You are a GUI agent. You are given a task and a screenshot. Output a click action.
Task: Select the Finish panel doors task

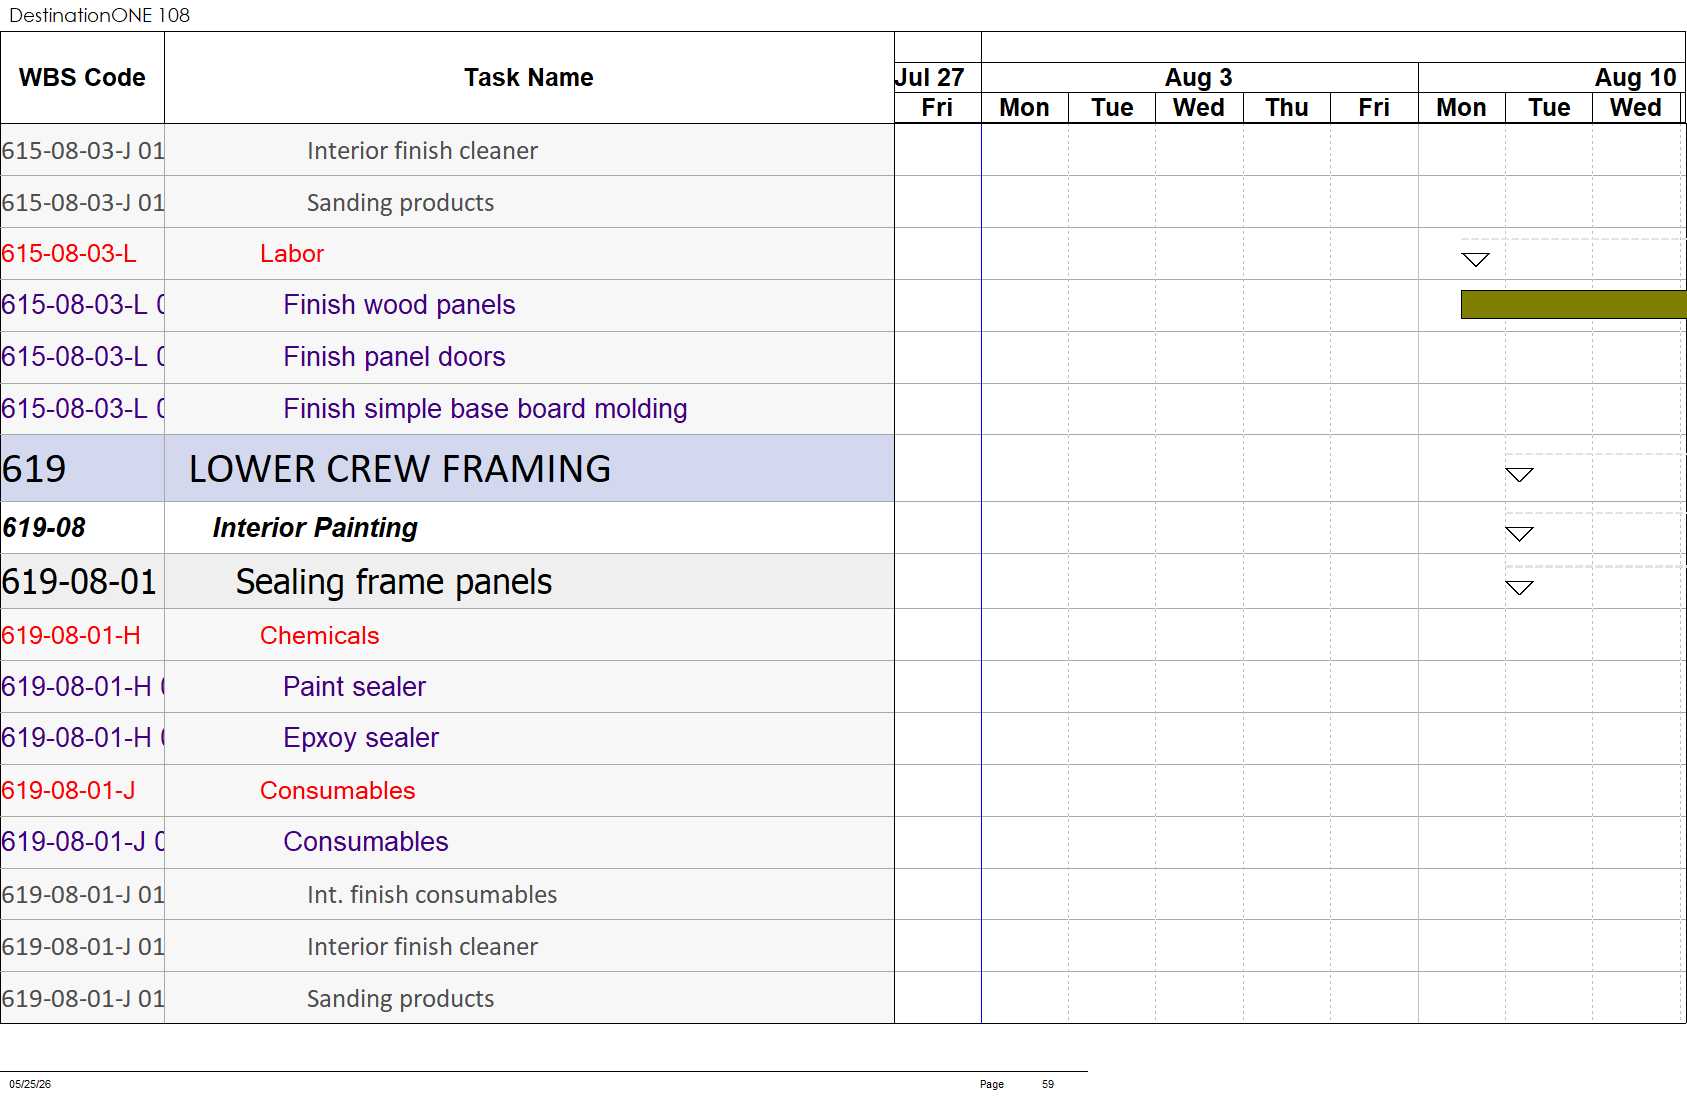[394, 357]
